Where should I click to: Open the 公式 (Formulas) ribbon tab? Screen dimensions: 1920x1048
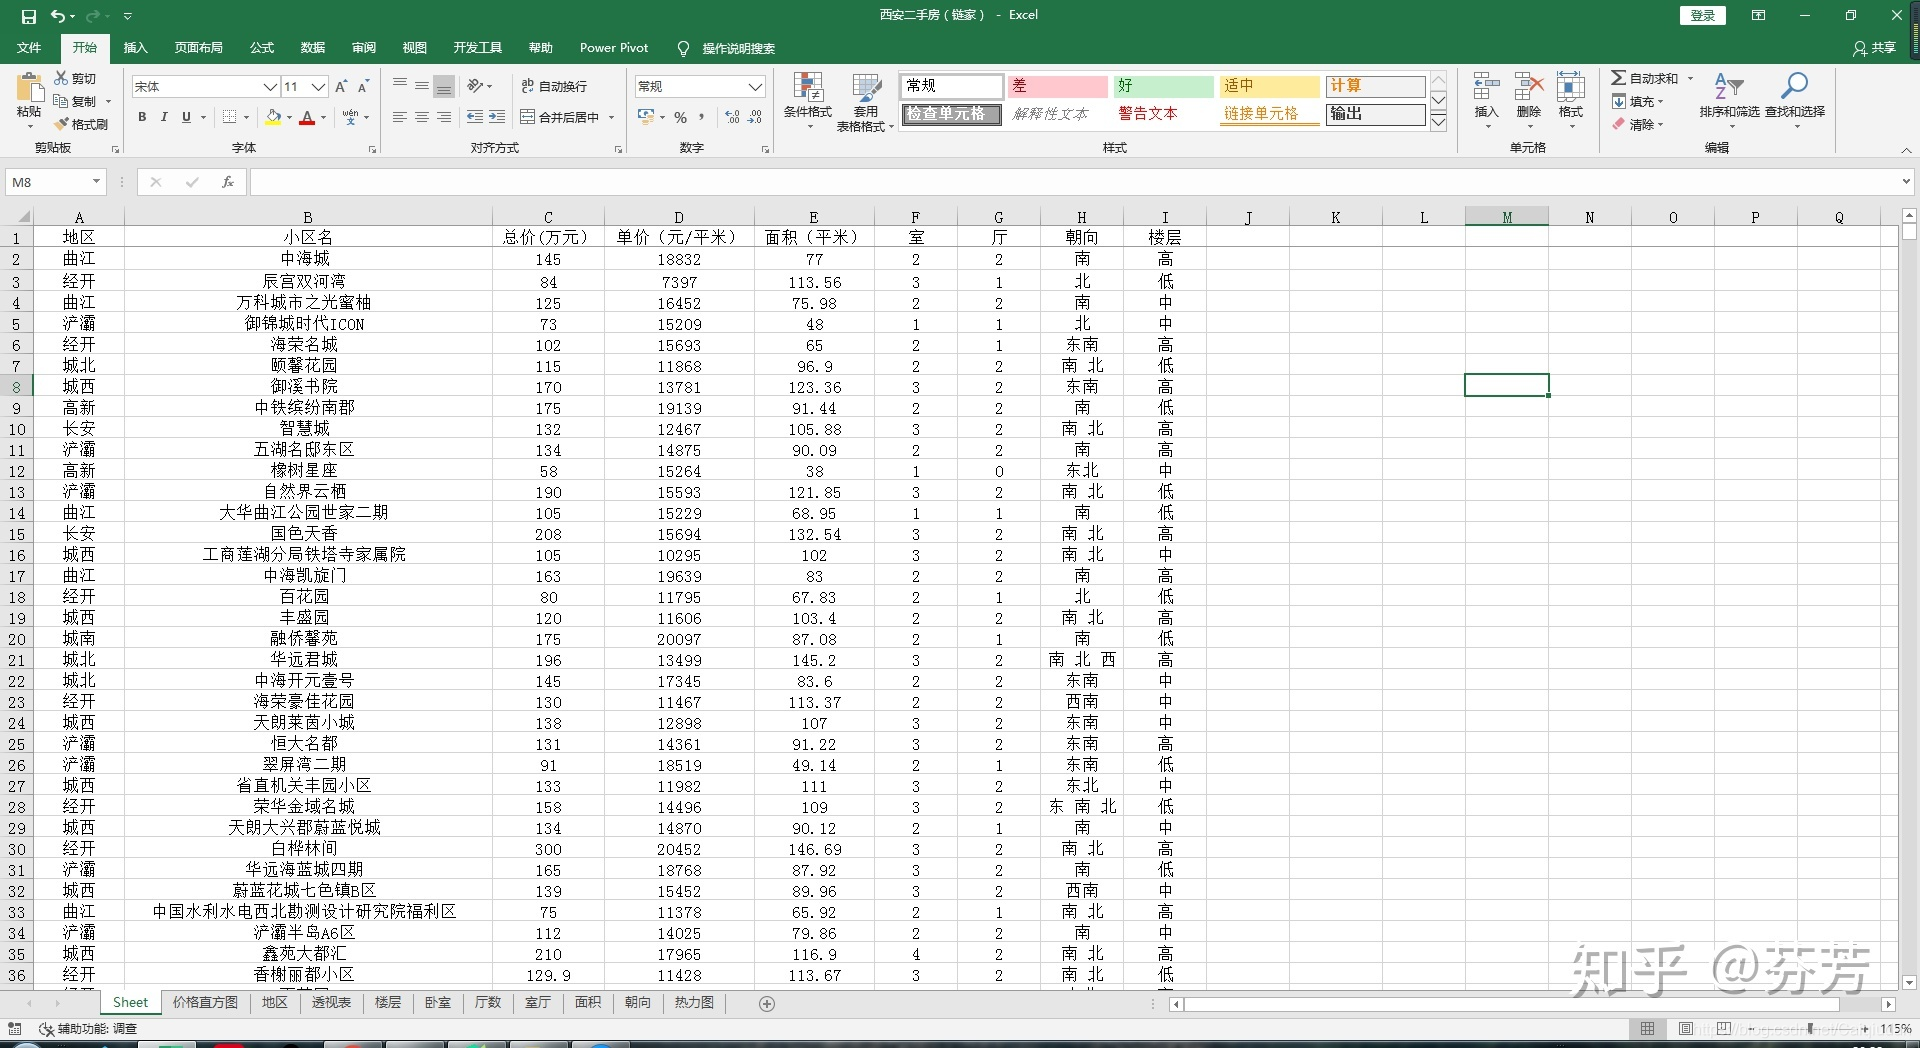[262, 48]
